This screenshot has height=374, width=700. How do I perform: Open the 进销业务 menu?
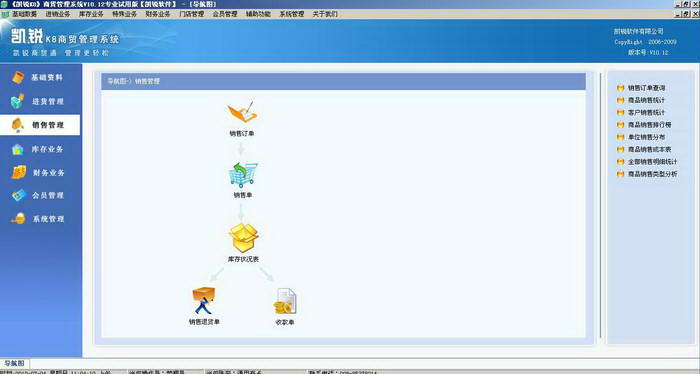[58, 14]
